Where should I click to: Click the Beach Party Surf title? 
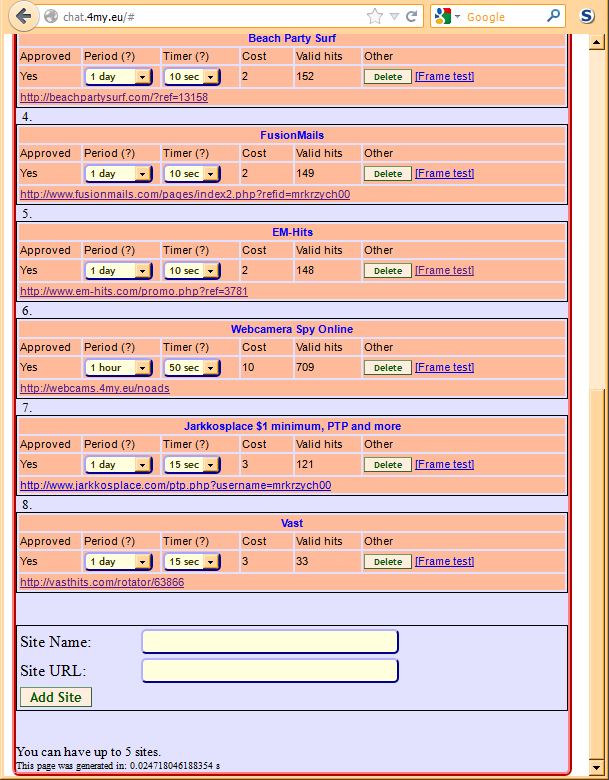(x=292, y=38)
